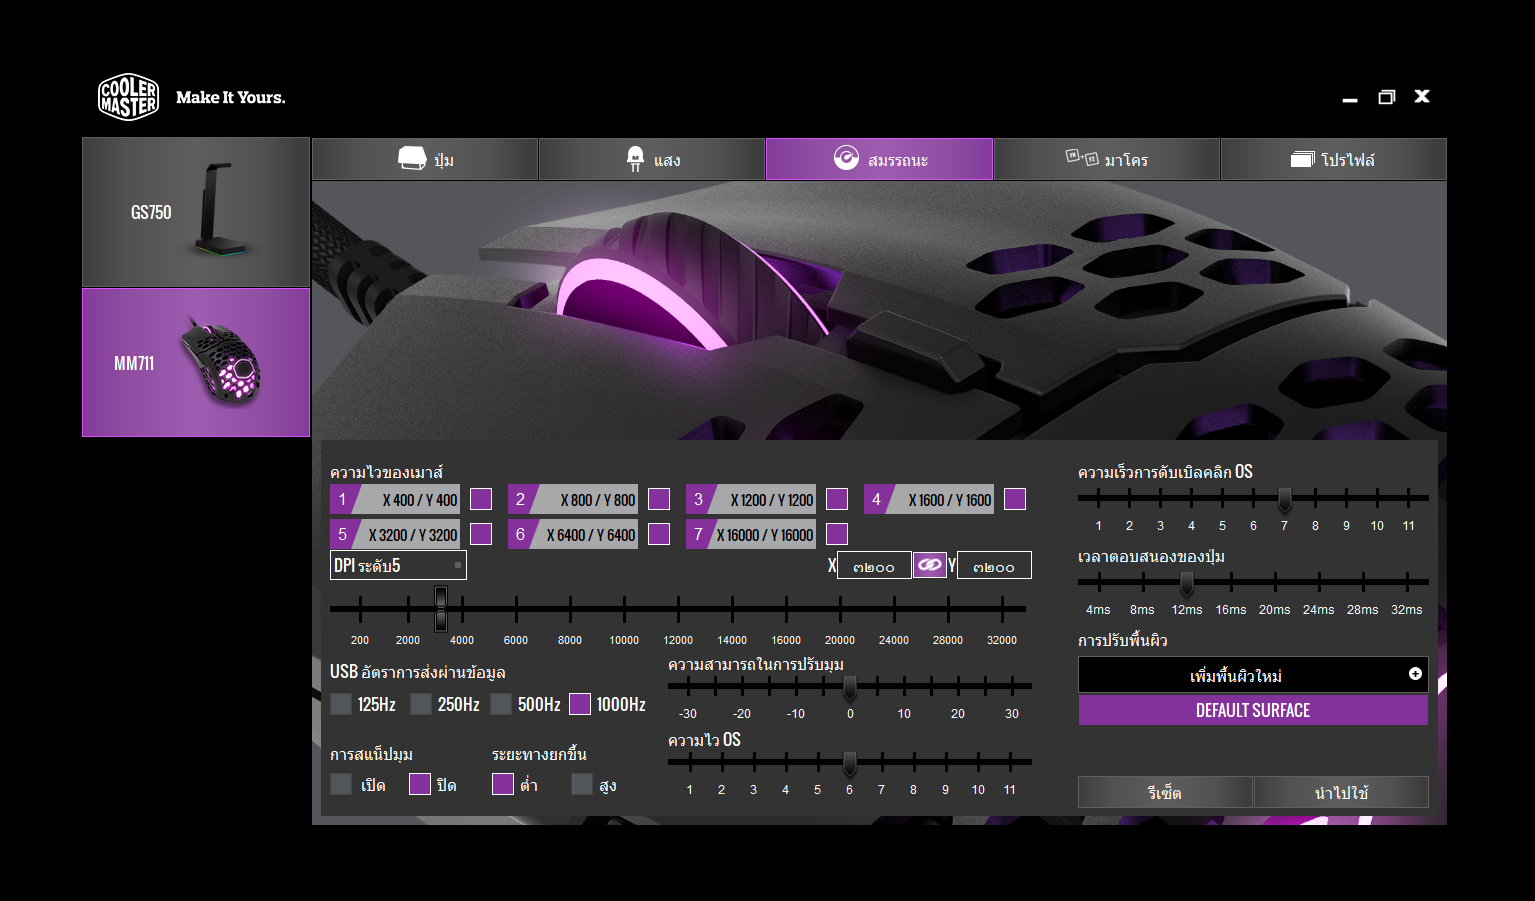Toggle checkbox for DPI level 4 (X1600/Y1600)
This screenshot has width=1535, height=901.
pyautogui.click(x=1015, y=499)
